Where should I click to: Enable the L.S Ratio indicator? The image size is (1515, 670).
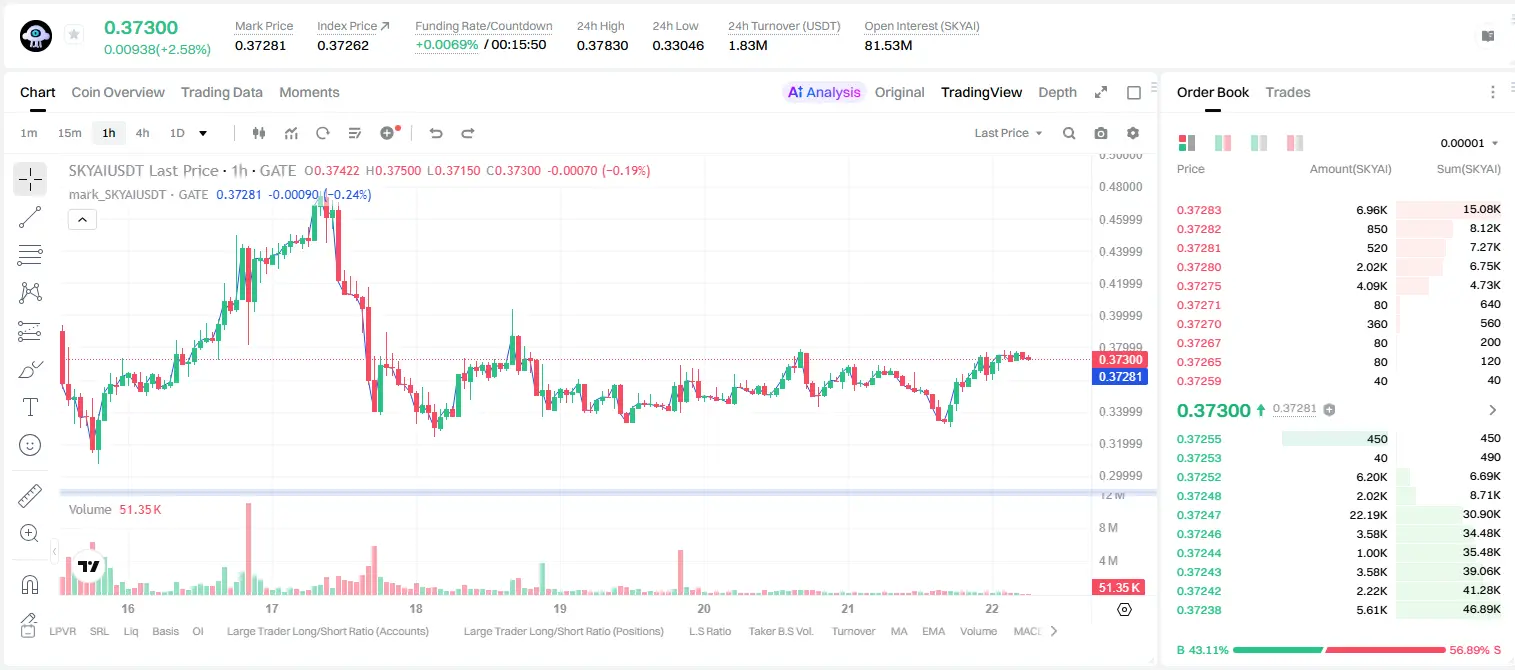pos(710,631)
